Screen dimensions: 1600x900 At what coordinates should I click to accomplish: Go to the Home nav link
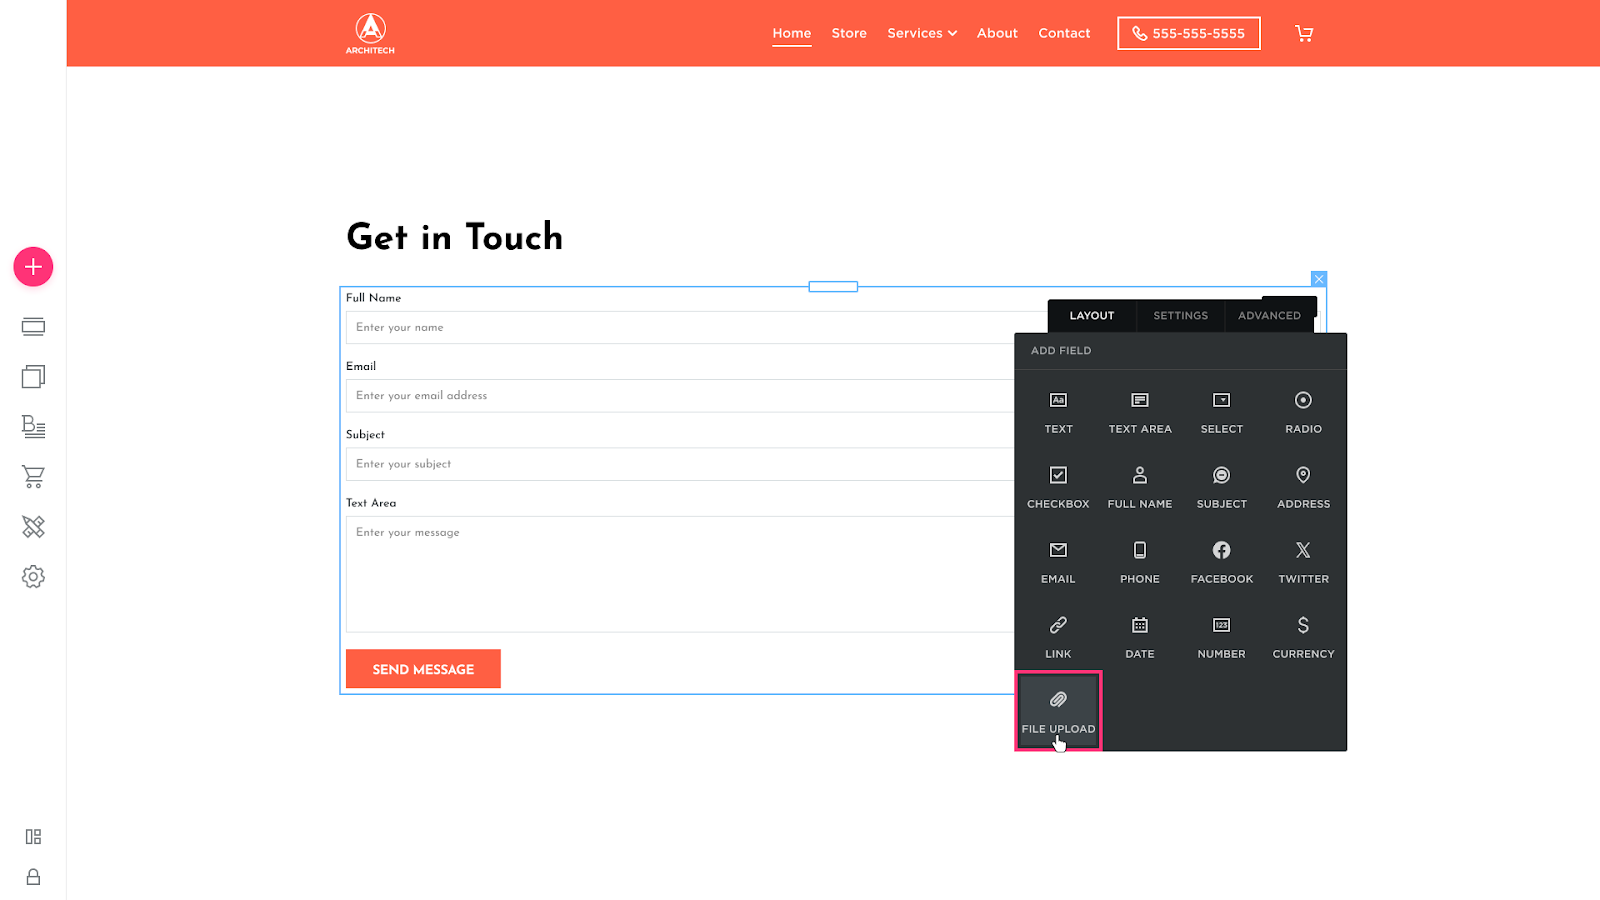(792, 33)
